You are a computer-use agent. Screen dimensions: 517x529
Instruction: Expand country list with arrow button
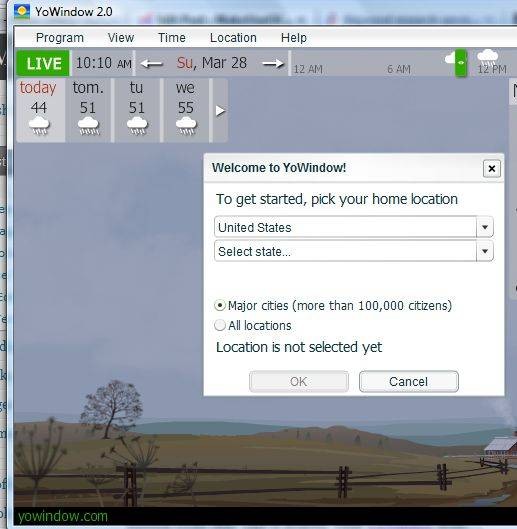click(x=485, y=227)
